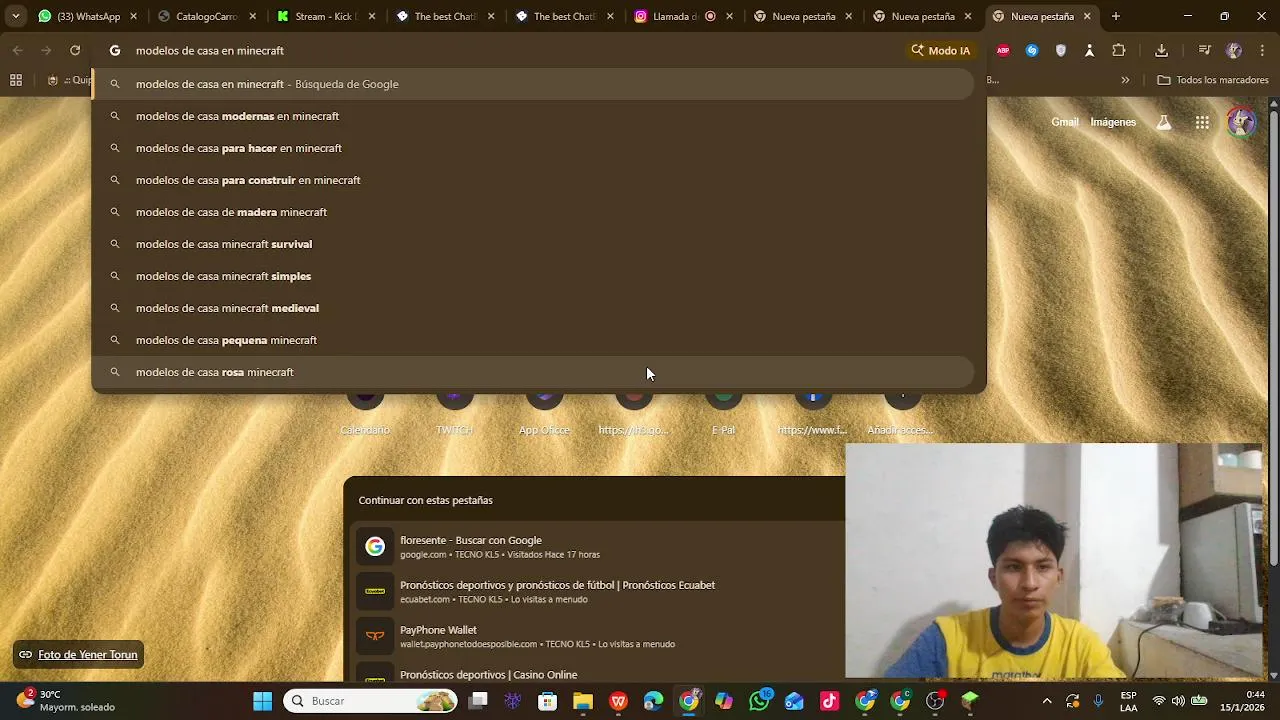This screenshot has height=720, width=1280.
Task: Expand hidden bookmarks with double chevron
Action: (x=1125, y=80)
